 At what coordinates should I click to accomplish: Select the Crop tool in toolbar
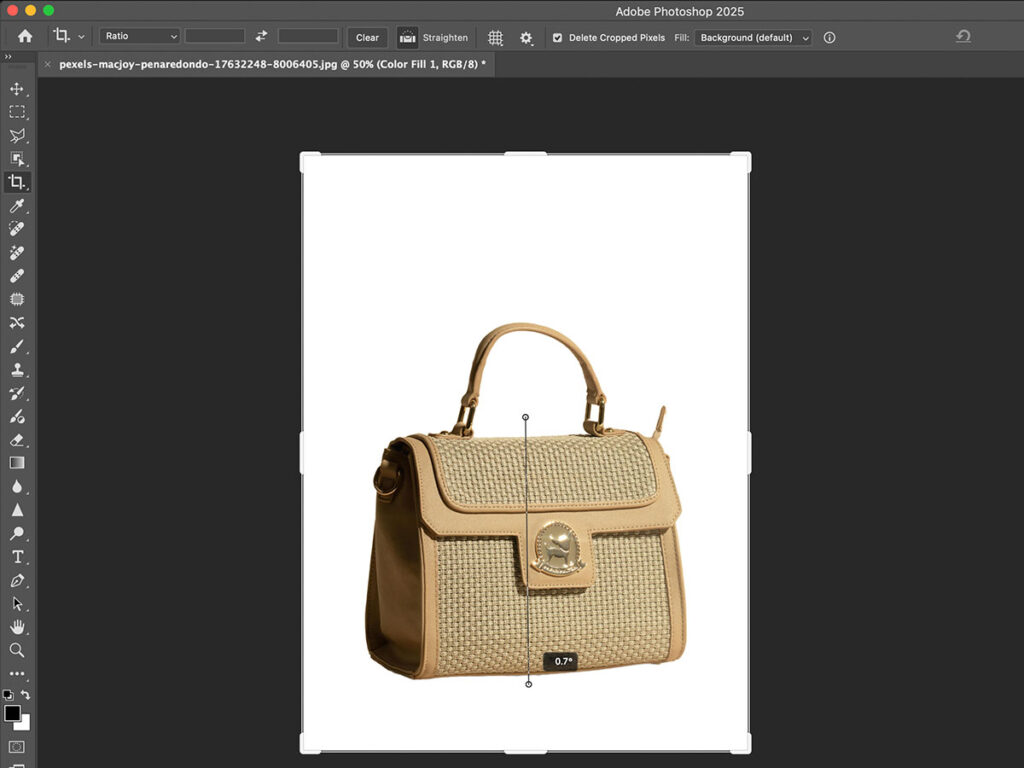tap(17, 182)
